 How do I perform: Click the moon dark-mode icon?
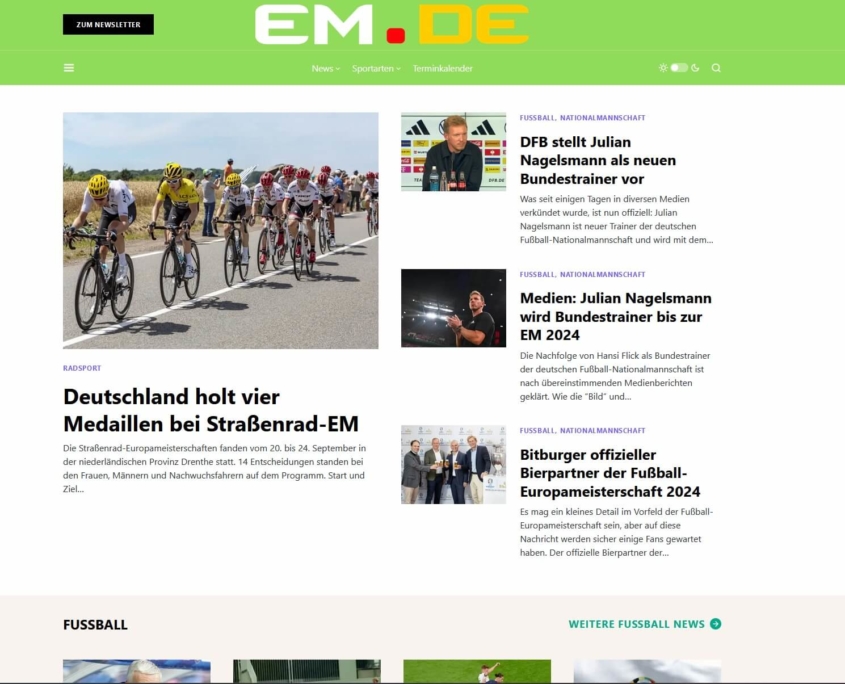pos(695,68)
